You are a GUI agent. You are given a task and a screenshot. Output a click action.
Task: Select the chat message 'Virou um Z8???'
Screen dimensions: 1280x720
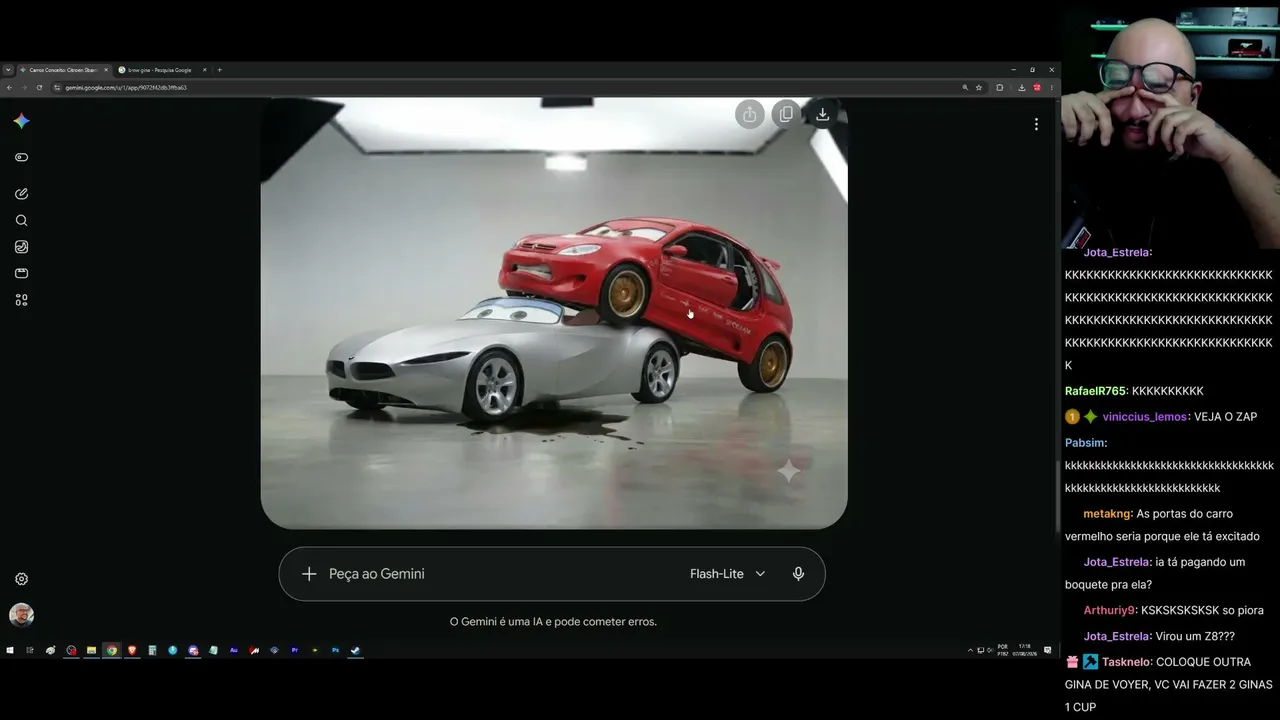pyautogui.click(x=1195, y=636)
